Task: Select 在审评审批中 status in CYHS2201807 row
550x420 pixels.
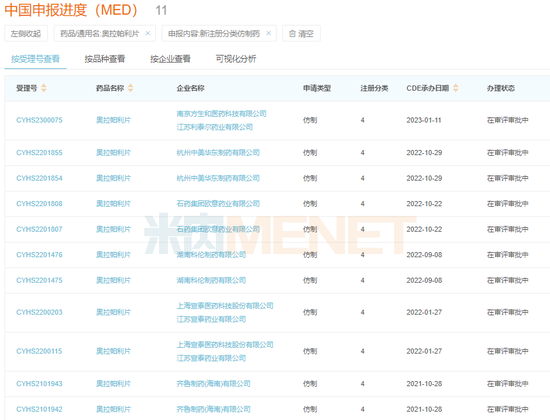Action: coord(508,229)
